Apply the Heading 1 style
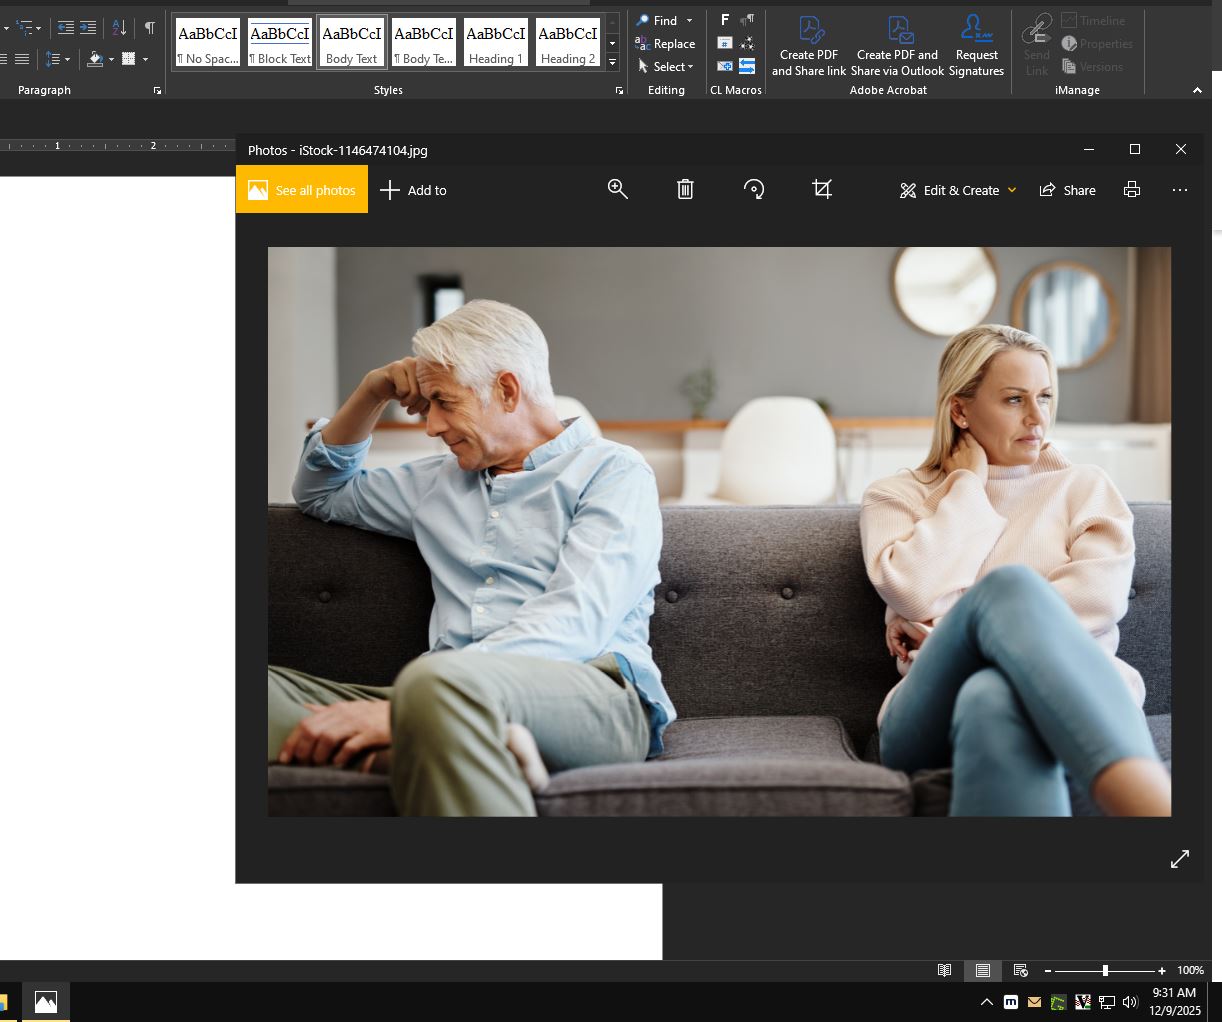This screenshot has width=1222, height=1022. point(496,43)
